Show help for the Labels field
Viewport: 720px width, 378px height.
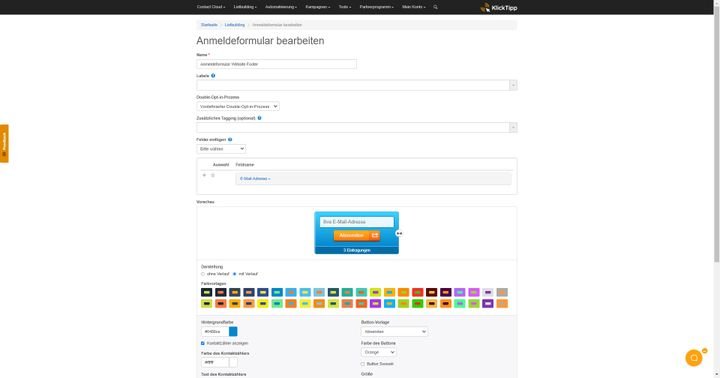(x=213, y=76)
